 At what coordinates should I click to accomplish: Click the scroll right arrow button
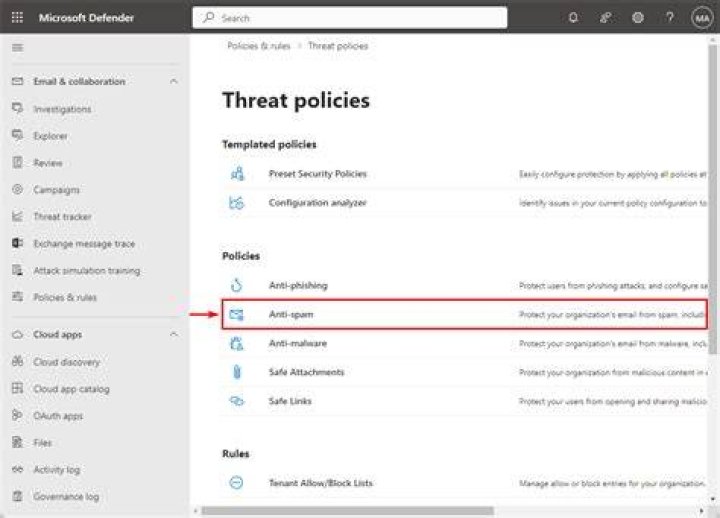(701, 511)
